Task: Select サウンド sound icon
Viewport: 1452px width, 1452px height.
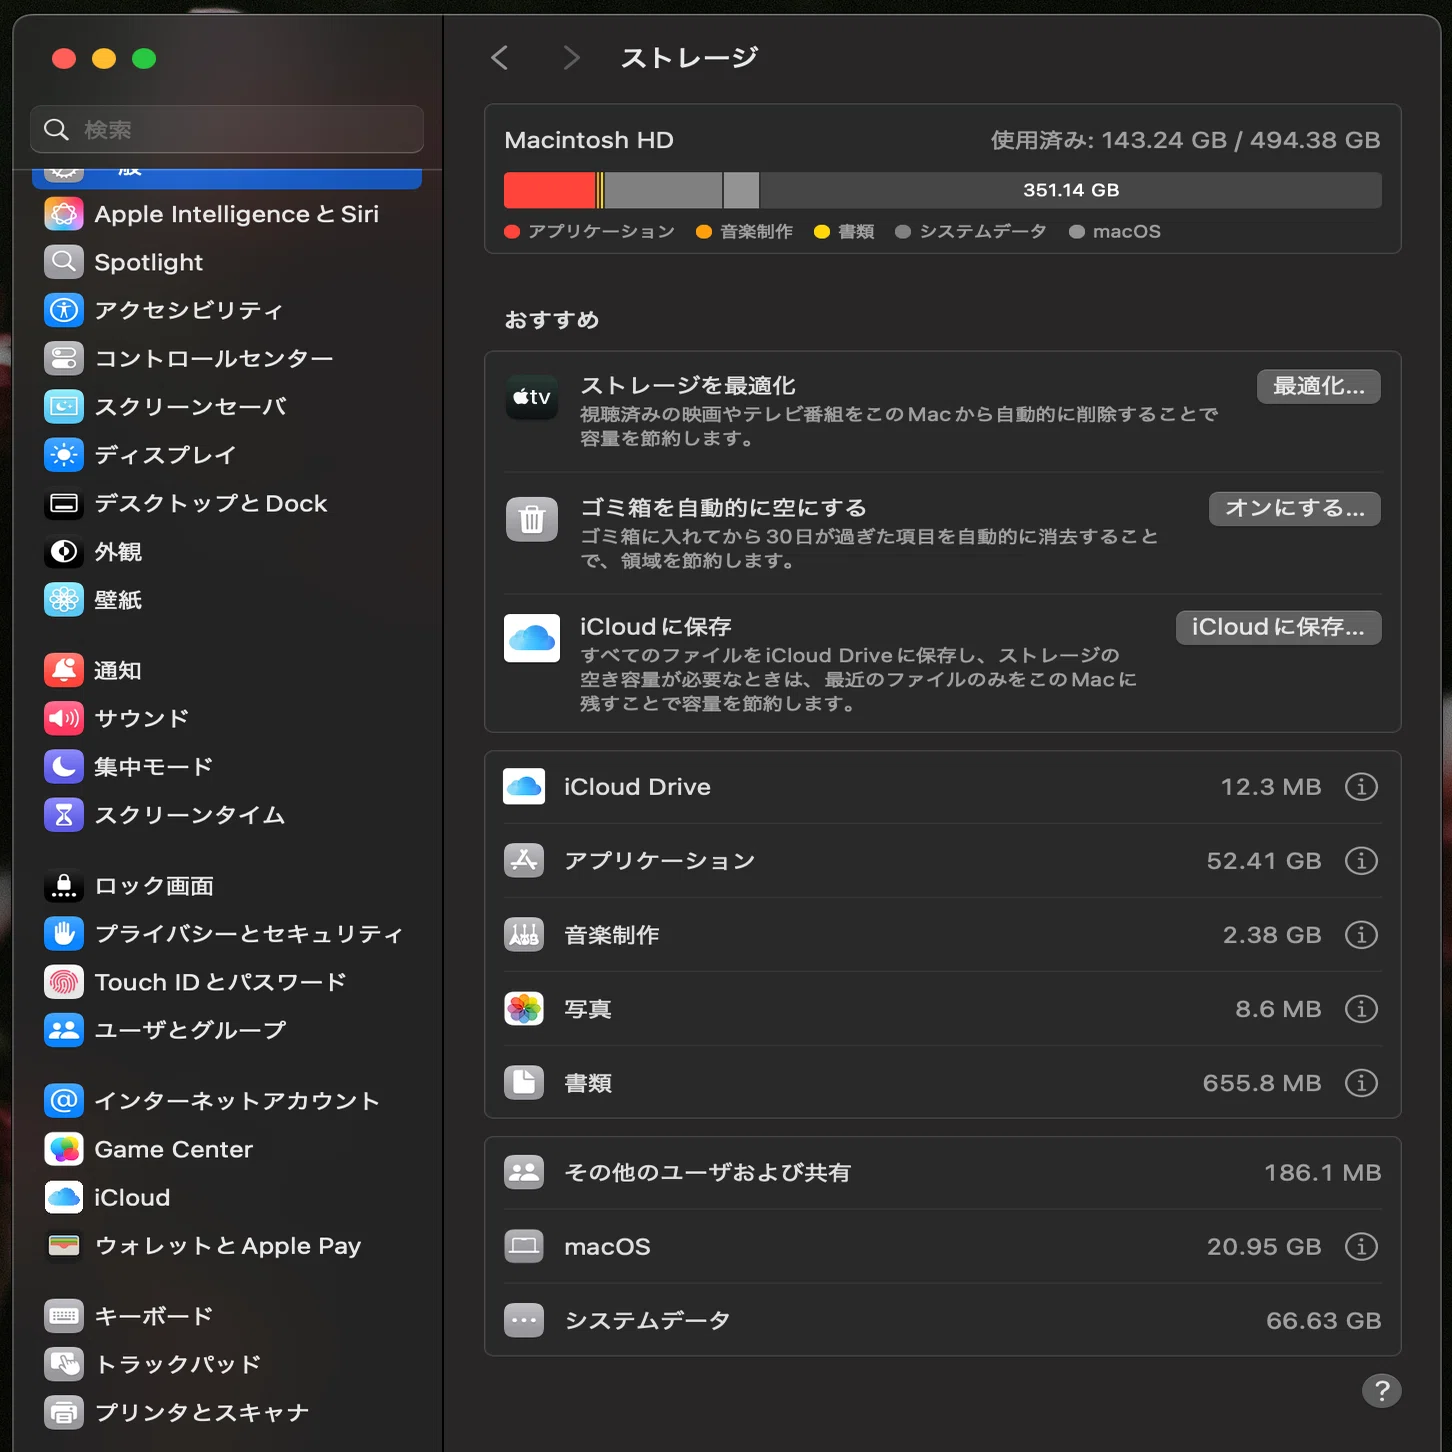Action: tap(64, 718)
